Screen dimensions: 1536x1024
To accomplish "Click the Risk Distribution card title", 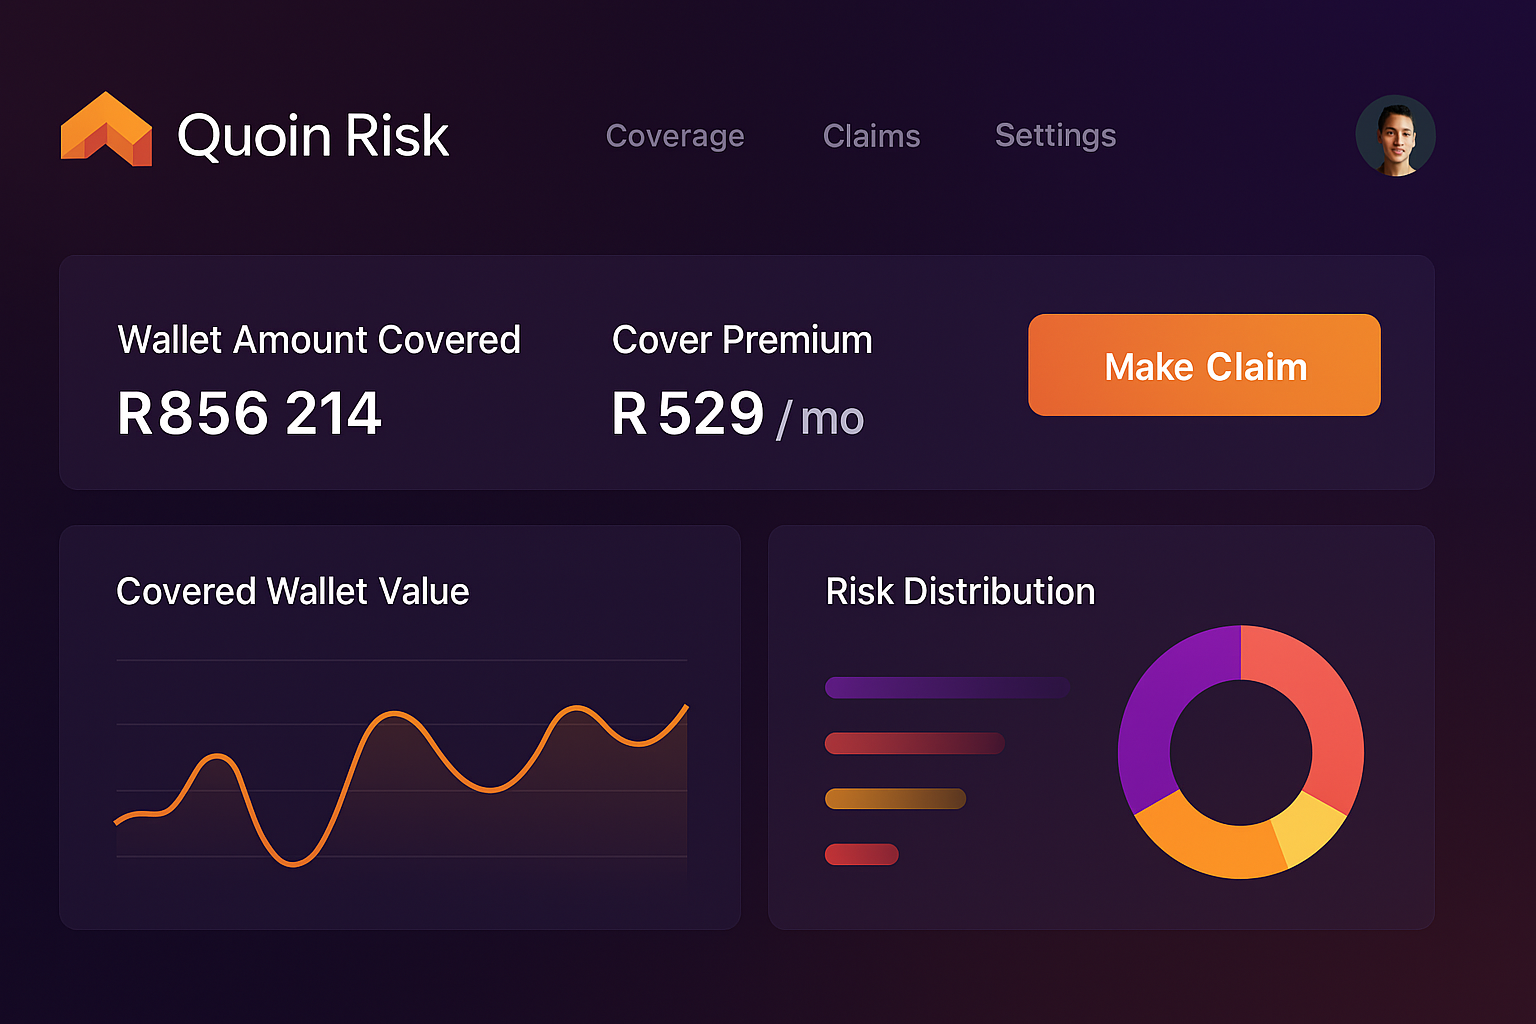I will 960,591.
